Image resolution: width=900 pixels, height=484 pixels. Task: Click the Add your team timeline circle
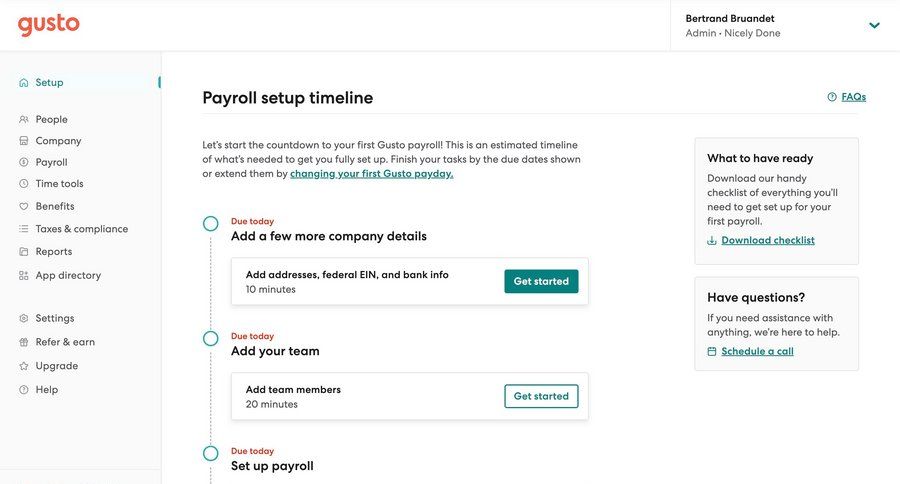pyautogui.click(x=210, y=339)
